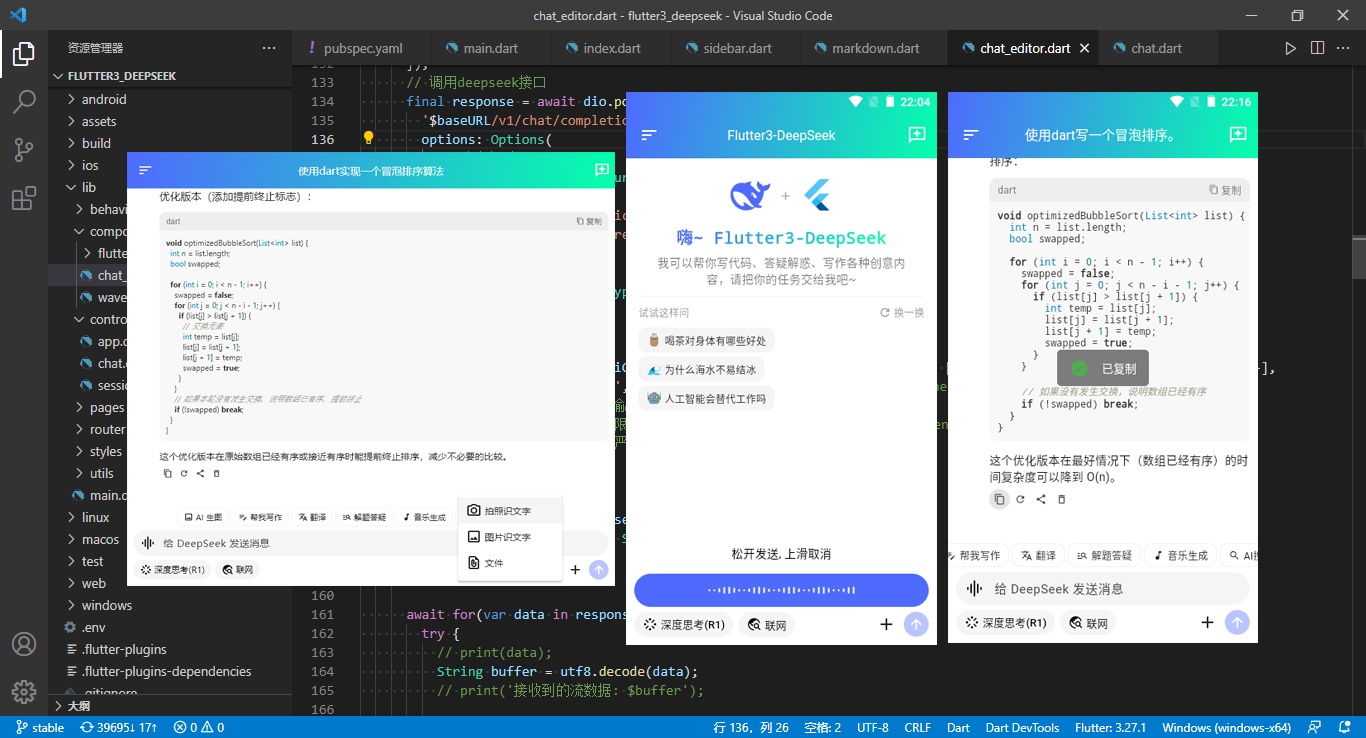Collapse the lib folder in Explorer
This screenshot has width=1366, height=738.
(x=88, y=187)
